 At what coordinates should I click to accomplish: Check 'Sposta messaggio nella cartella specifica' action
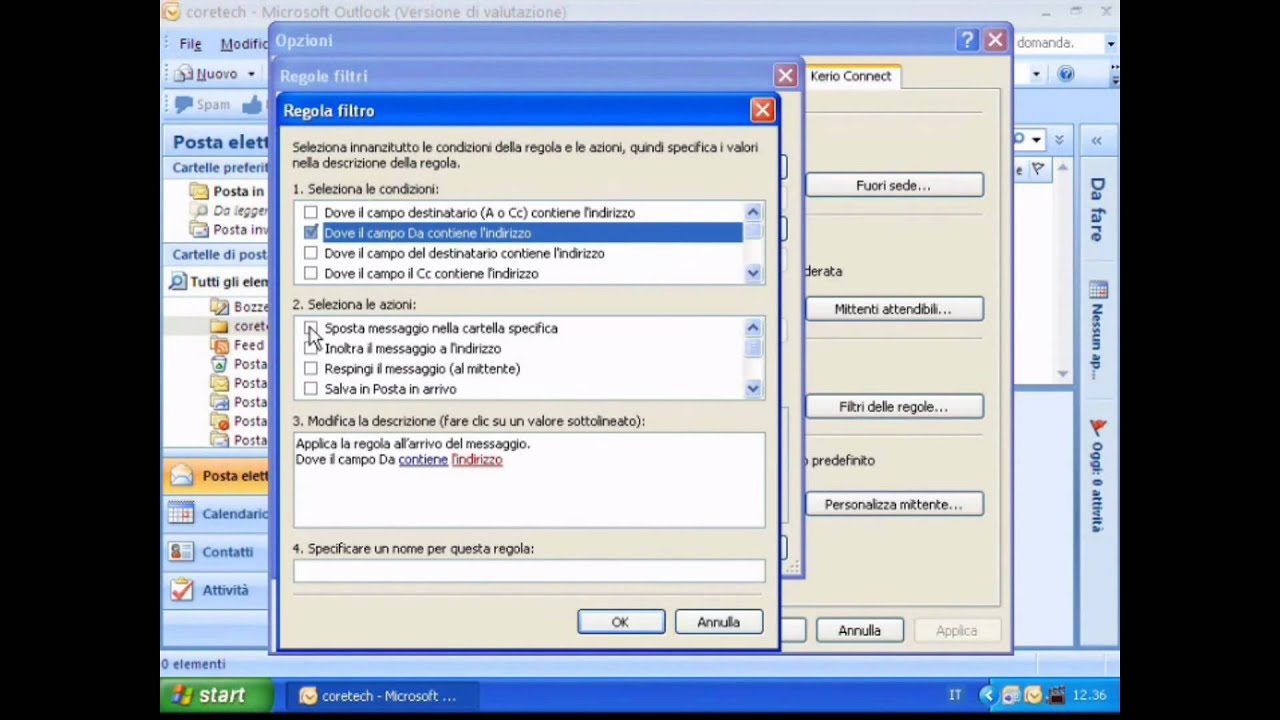[x=311, y=328]
